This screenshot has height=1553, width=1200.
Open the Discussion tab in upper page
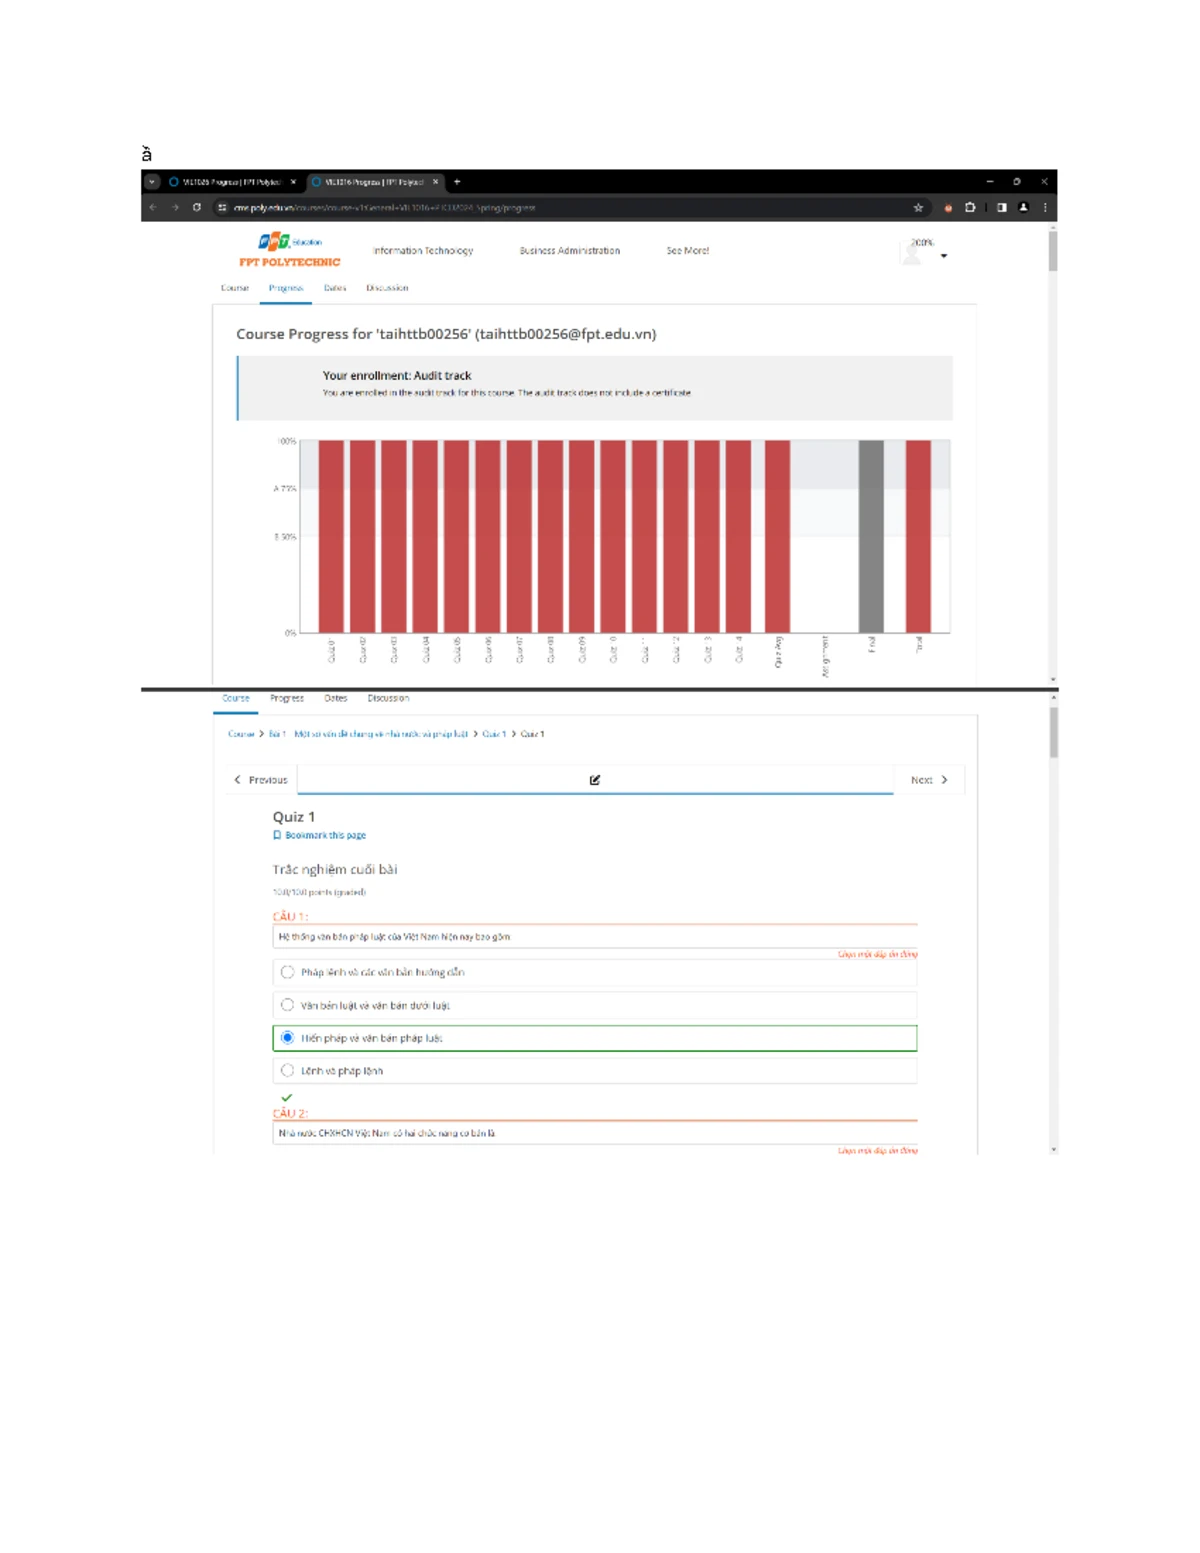pyautogui.click(x=387, y=288)
